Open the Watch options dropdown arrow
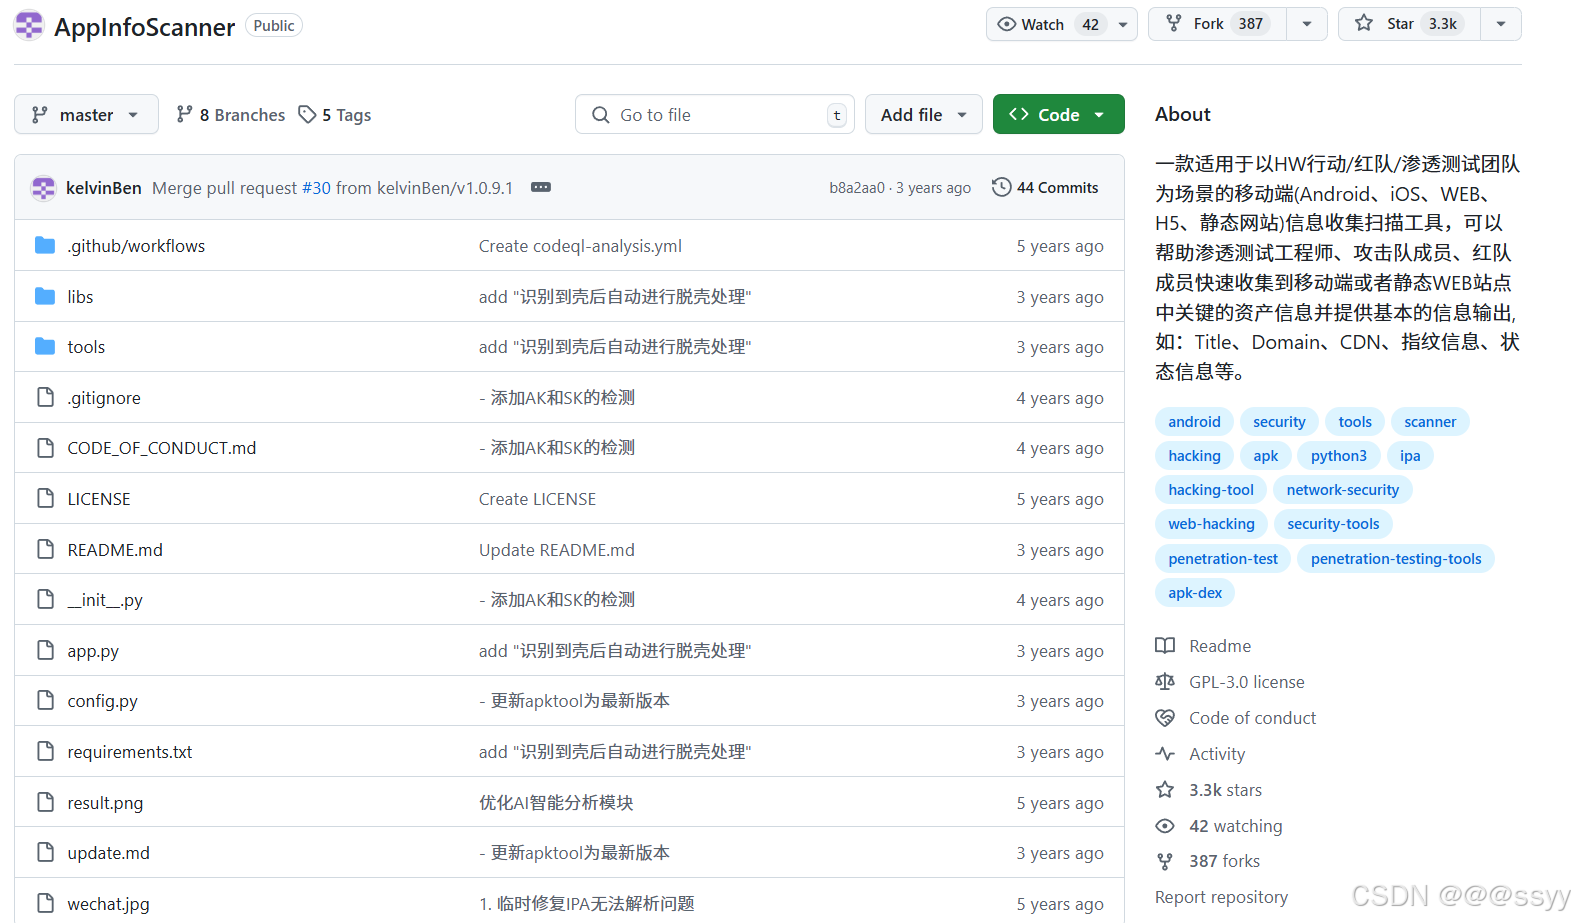The image size is (1575, 923). point(1123,24)
